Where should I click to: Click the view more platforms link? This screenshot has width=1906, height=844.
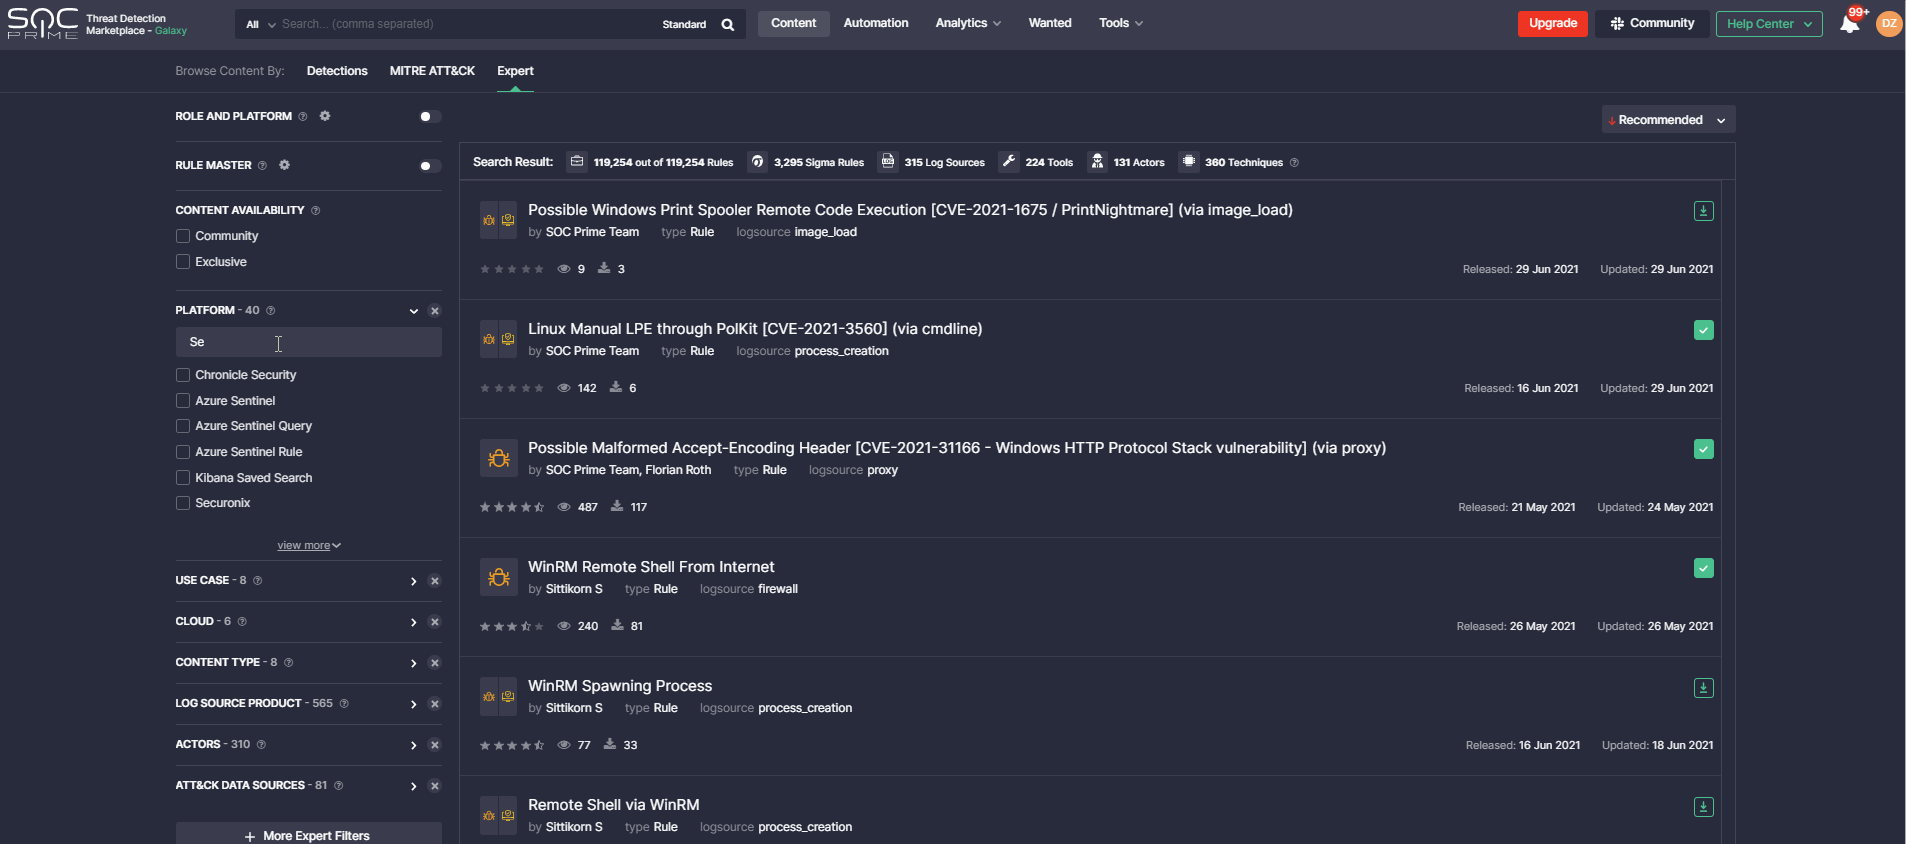309,546
